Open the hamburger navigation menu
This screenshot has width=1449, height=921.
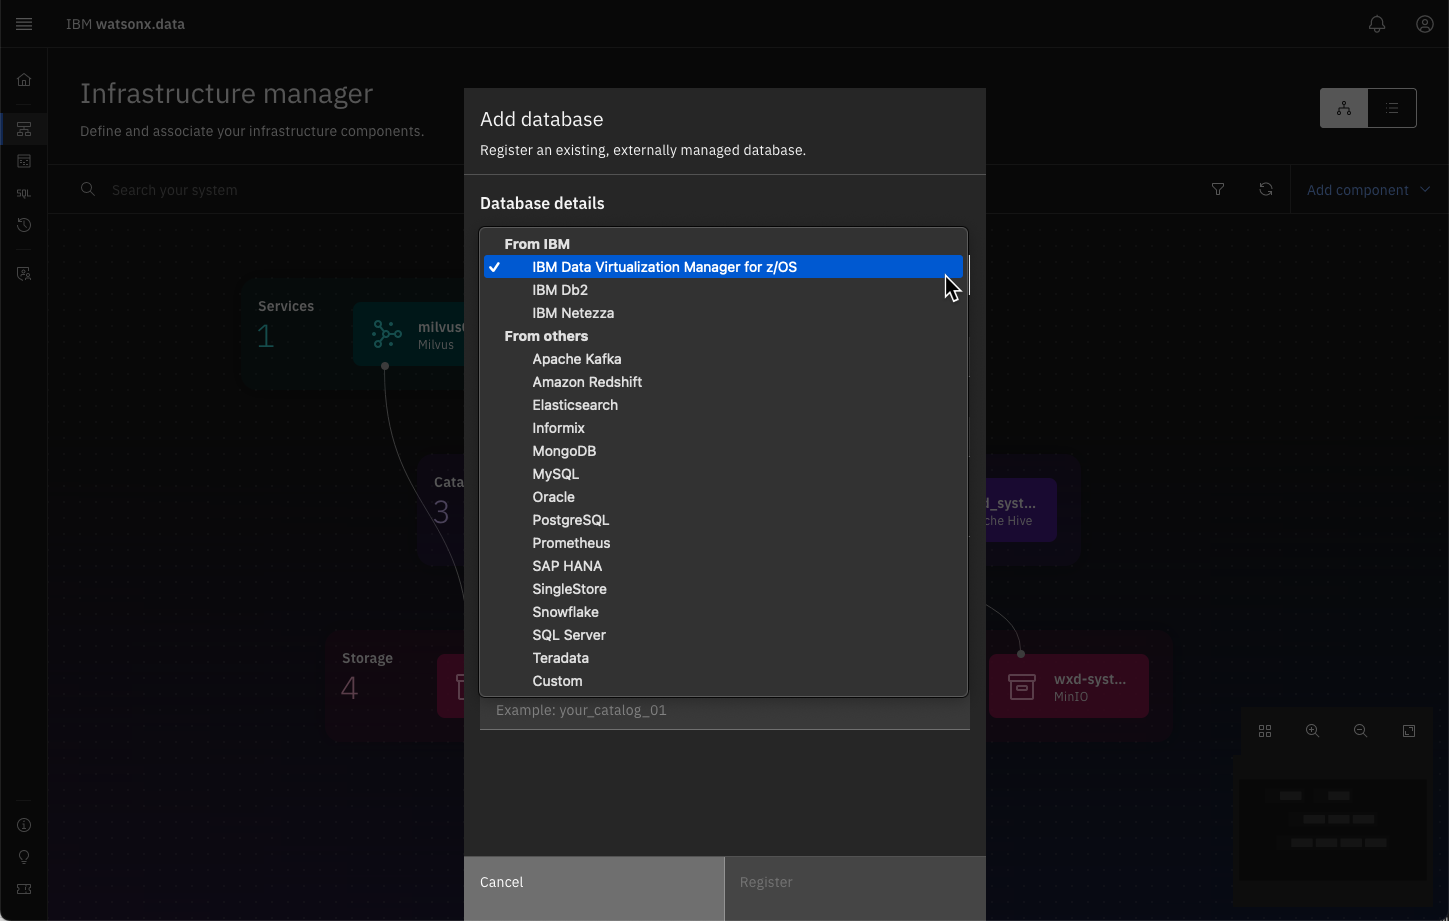point(24,24)
